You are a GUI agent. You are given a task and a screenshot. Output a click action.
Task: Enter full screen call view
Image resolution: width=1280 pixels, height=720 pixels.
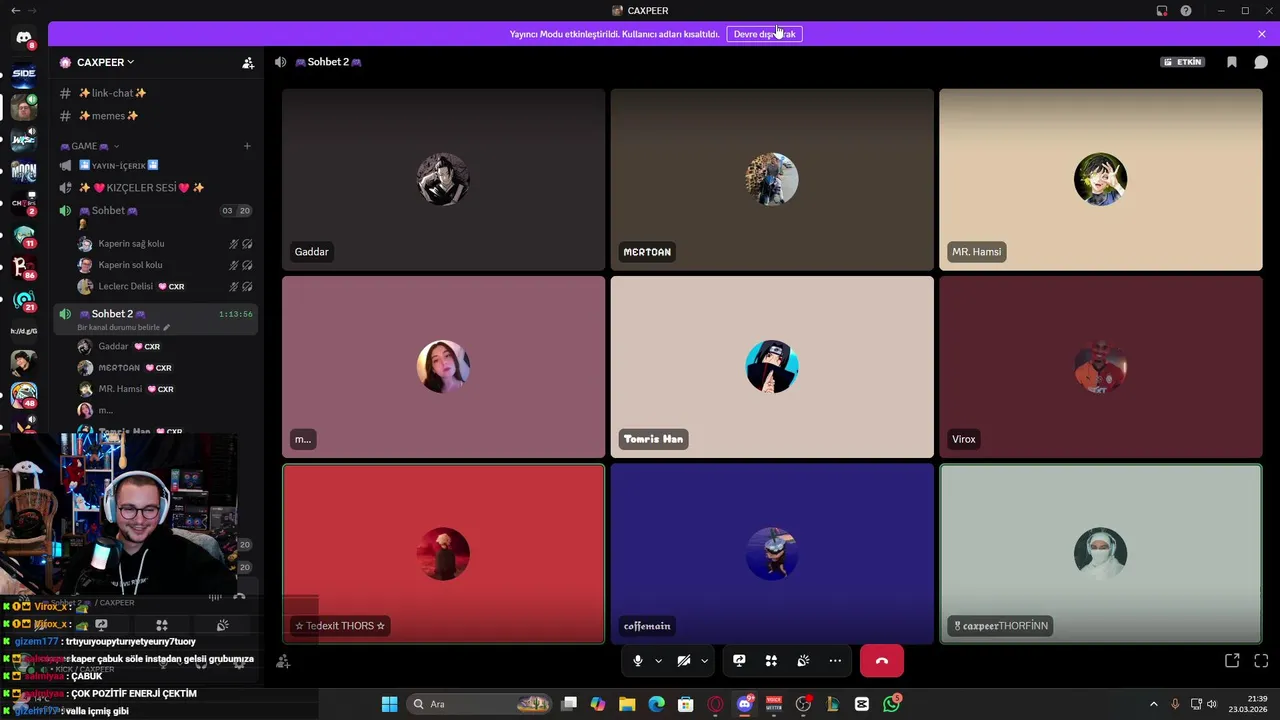coord(1261,661)
